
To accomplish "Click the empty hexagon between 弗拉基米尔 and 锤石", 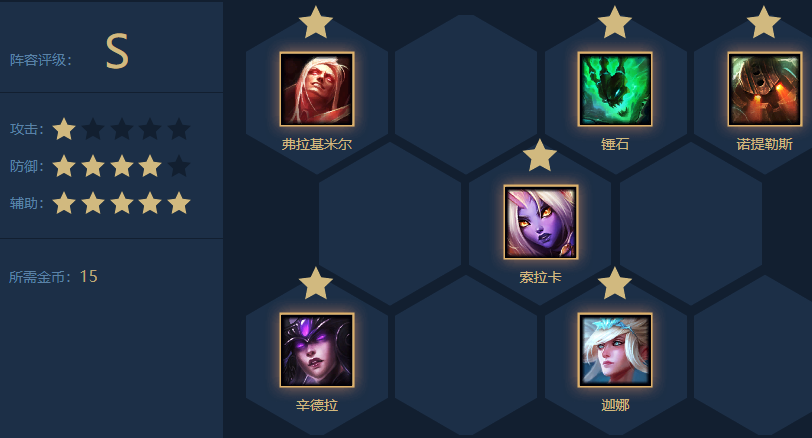I will point(466,94).
